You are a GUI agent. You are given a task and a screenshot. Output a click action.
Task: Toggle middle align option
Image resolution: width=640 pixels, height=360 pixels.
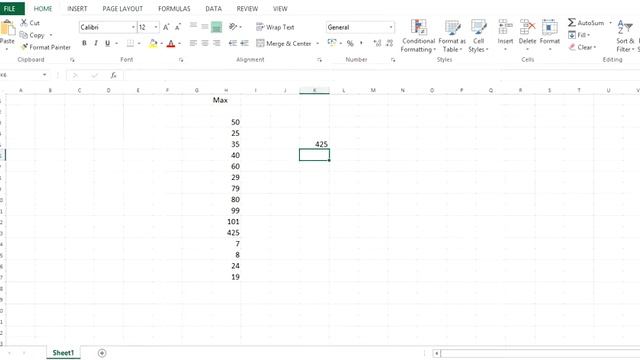[205, 27]
